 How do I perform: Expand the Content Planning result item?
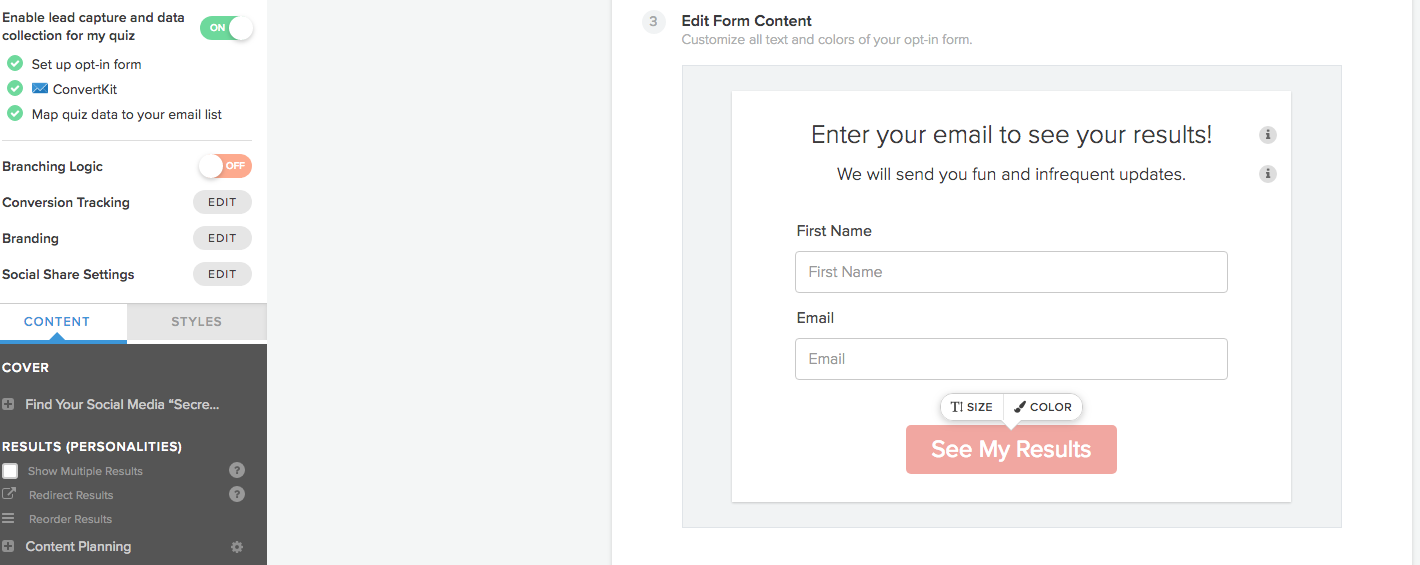point(9,547)
